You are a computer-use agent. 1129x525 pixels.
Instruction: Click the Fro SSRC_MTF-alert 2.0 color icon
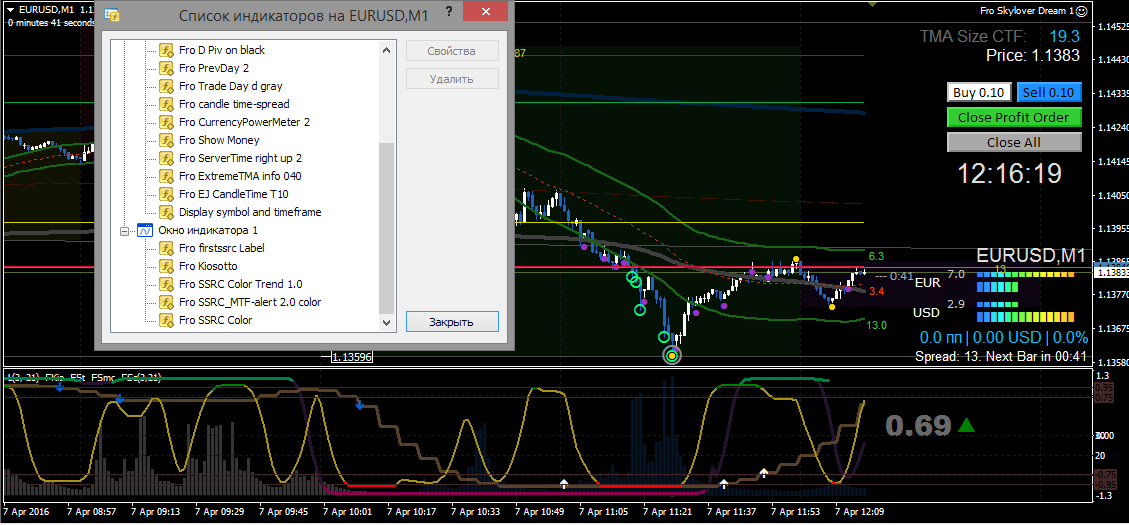(x=166, y=302)
